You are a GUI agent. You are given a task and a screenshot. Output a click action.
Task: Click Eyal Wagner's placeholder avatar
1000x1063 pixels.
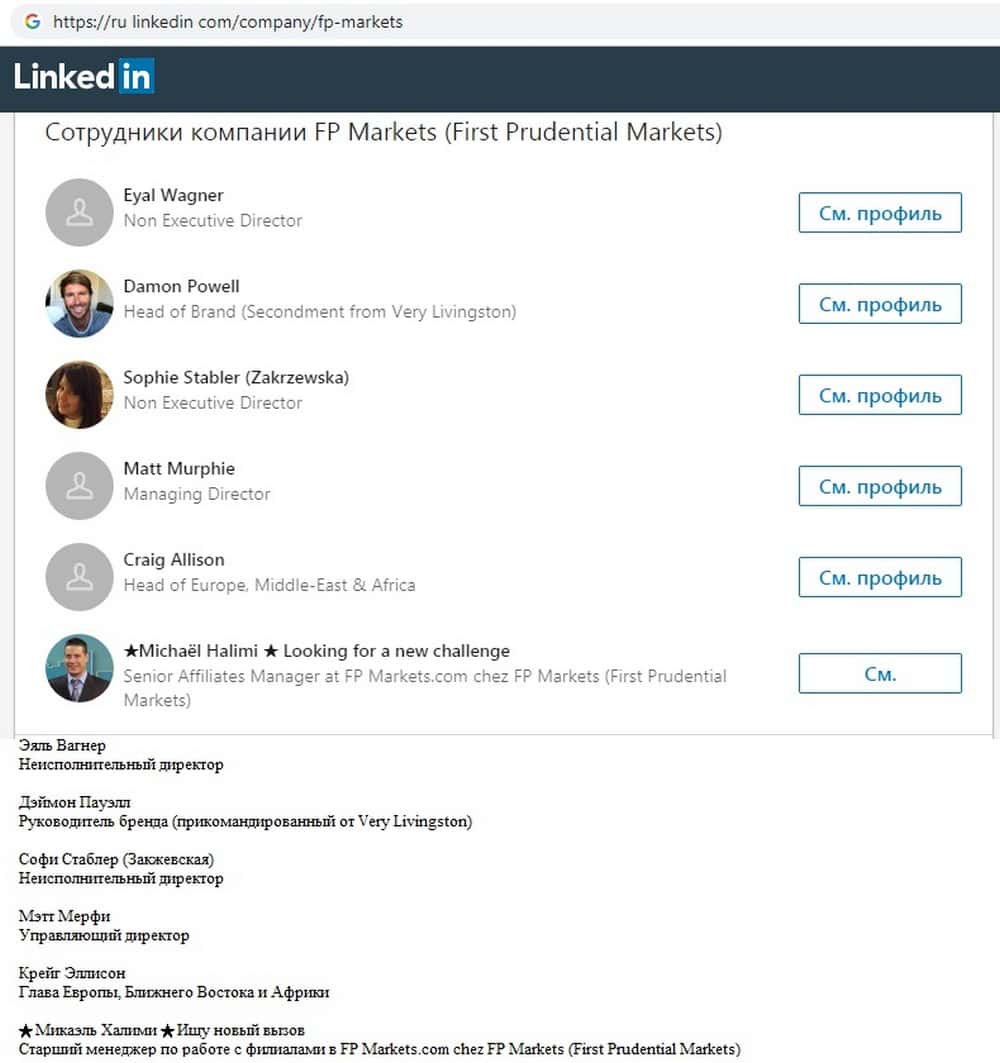(79, 212)
